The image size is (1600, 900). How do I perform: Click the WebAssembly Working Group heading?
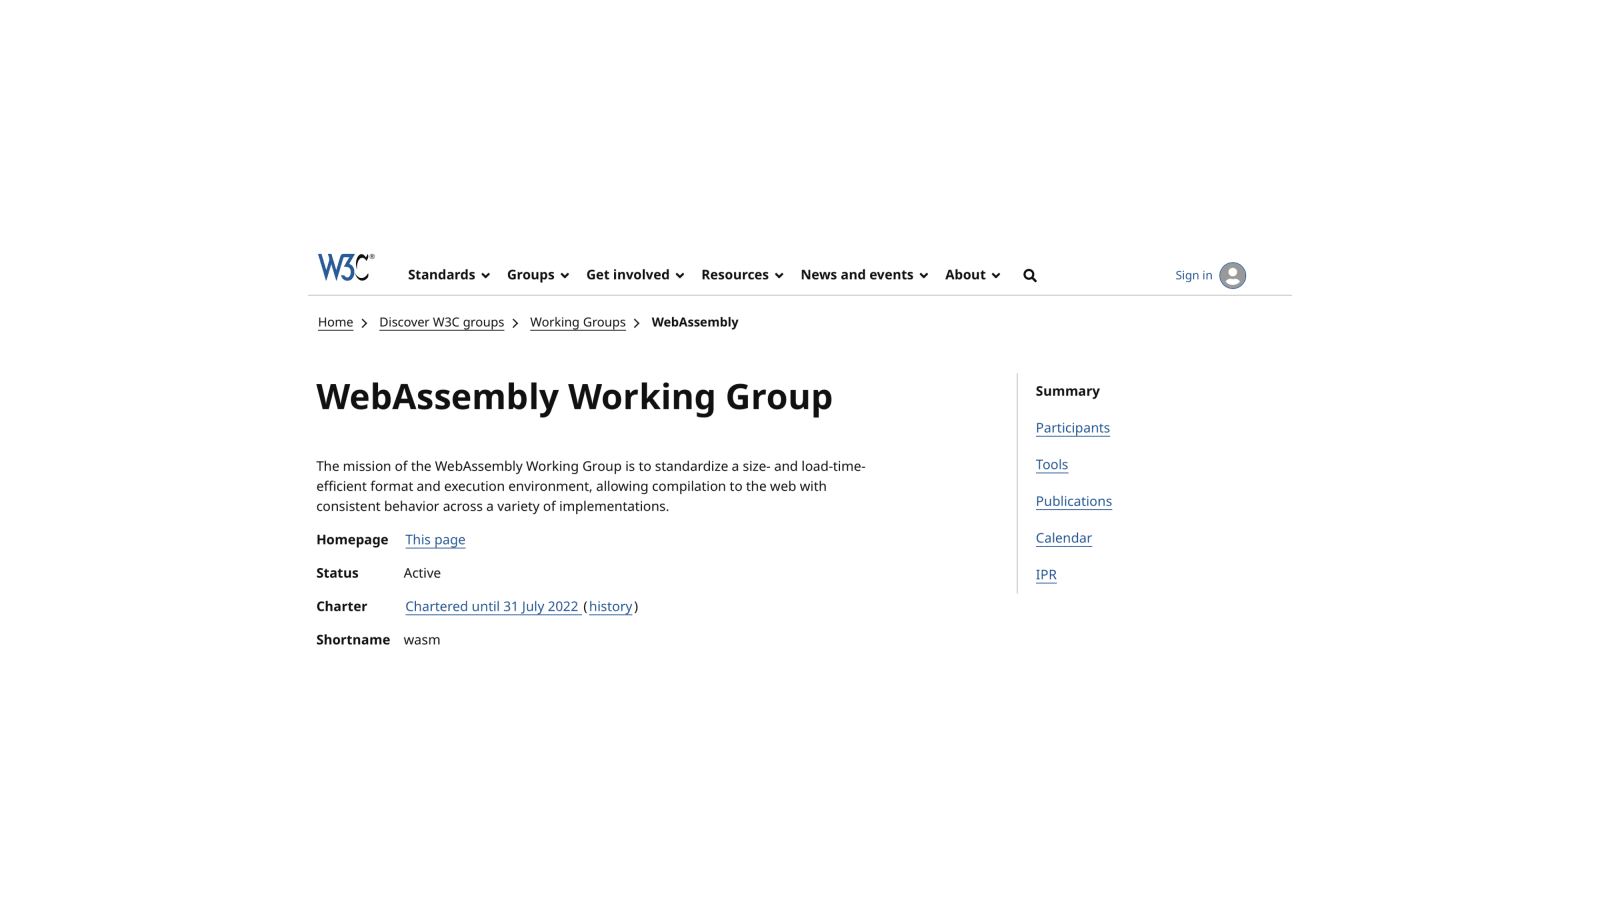574,396
